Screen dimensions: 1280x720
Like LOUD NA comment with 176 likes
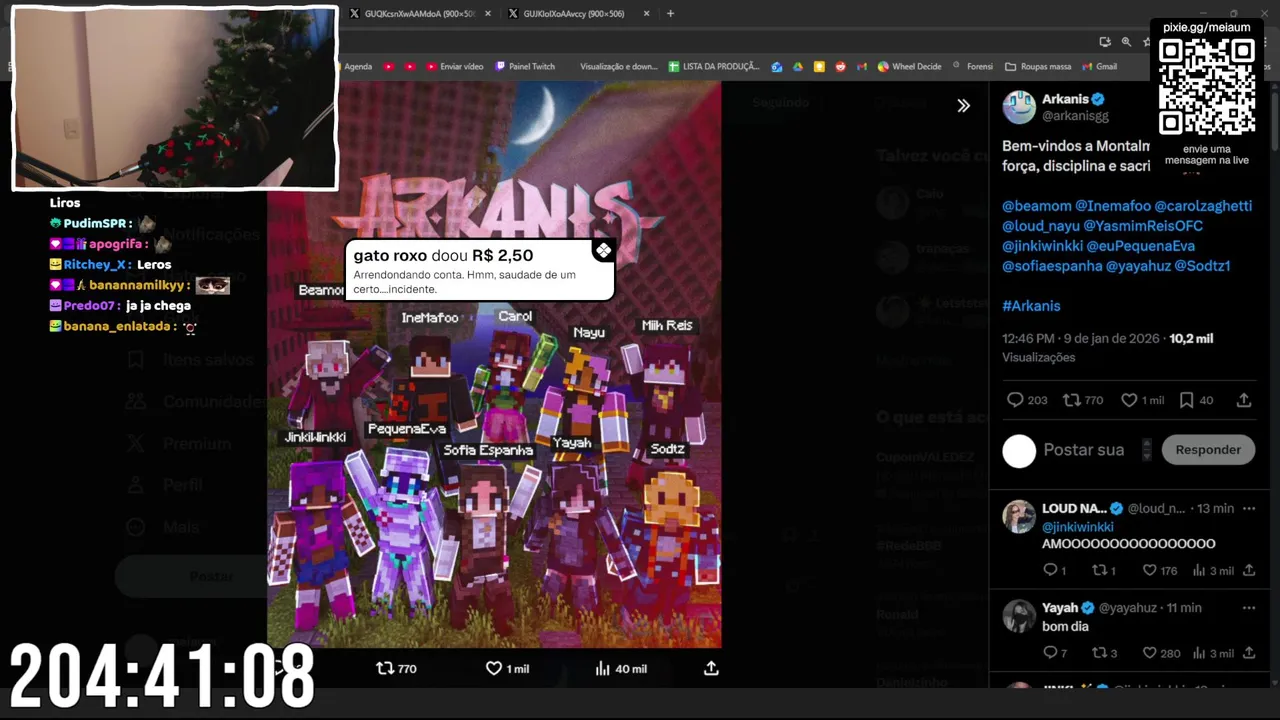tap(1149, 570)
